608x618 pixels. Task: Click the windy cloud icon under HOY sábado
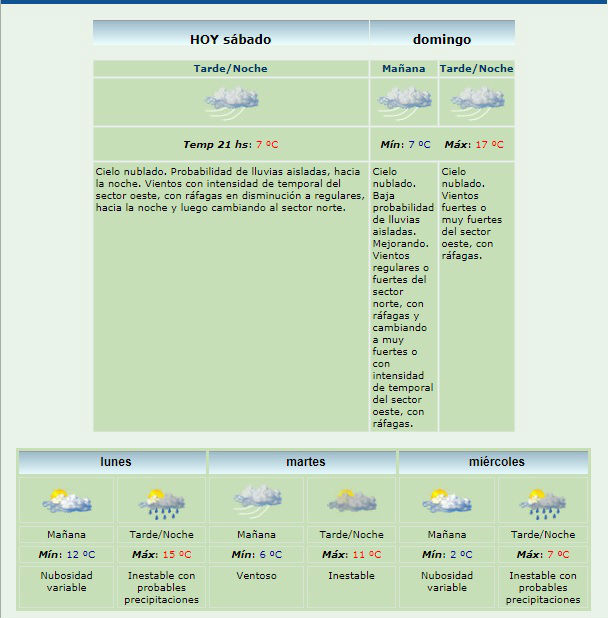[231, 99]
